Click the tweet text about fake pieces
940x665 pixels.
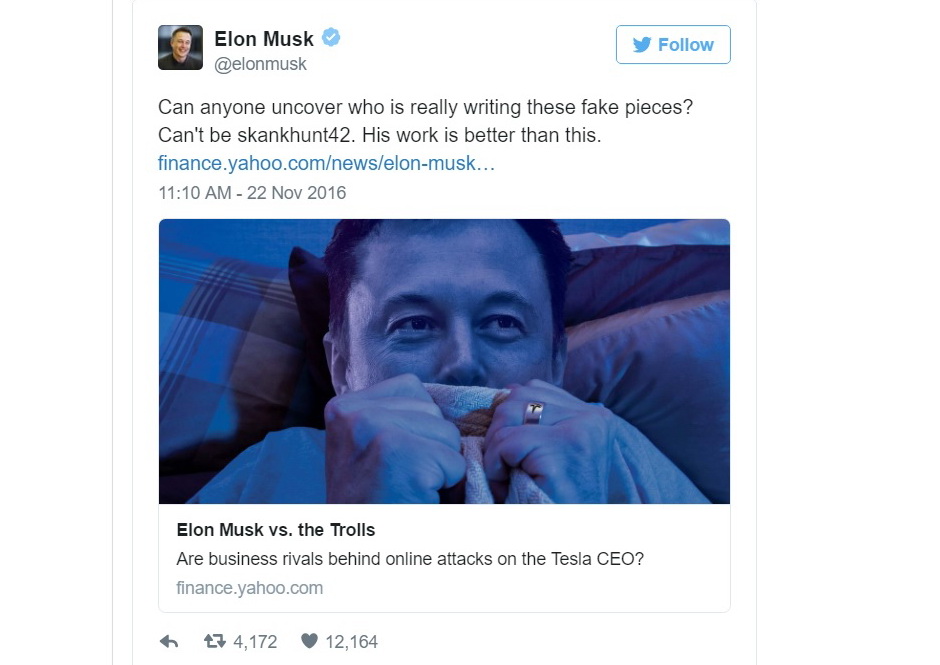pyautogui.click(x=426, y=107)
